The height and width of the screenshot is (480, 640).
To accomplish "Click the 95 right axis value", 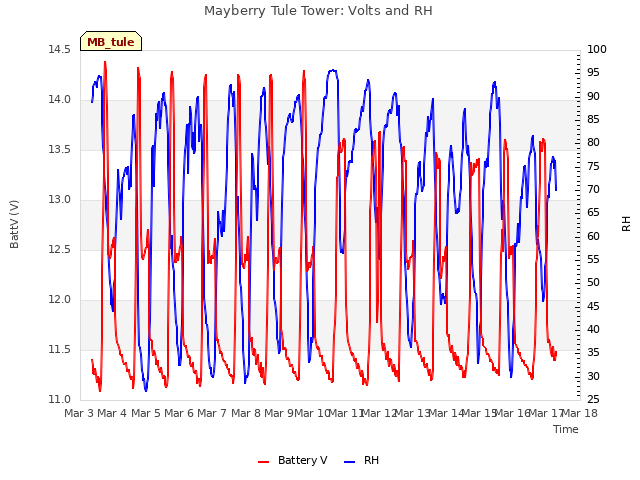I will [x=593, y=73].
